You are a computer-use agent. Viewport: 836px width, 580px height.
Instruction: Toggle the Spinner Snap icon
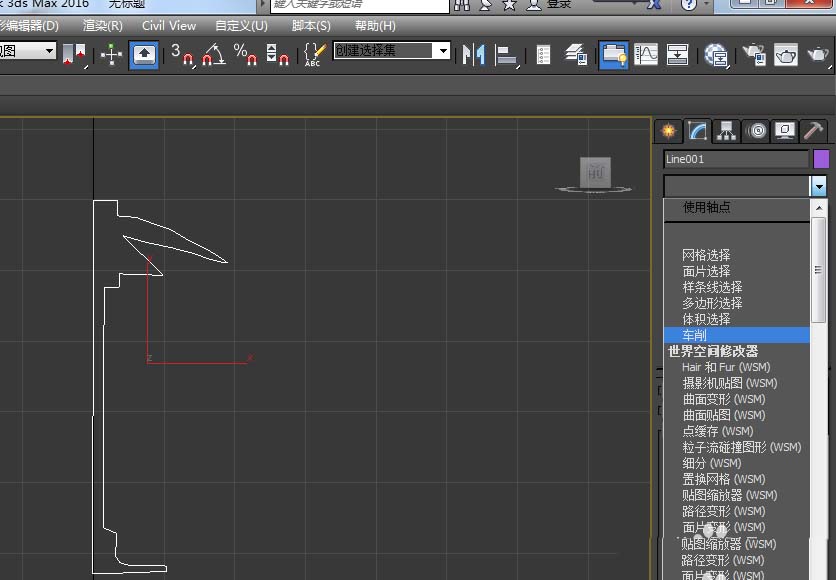click(277, 54)
